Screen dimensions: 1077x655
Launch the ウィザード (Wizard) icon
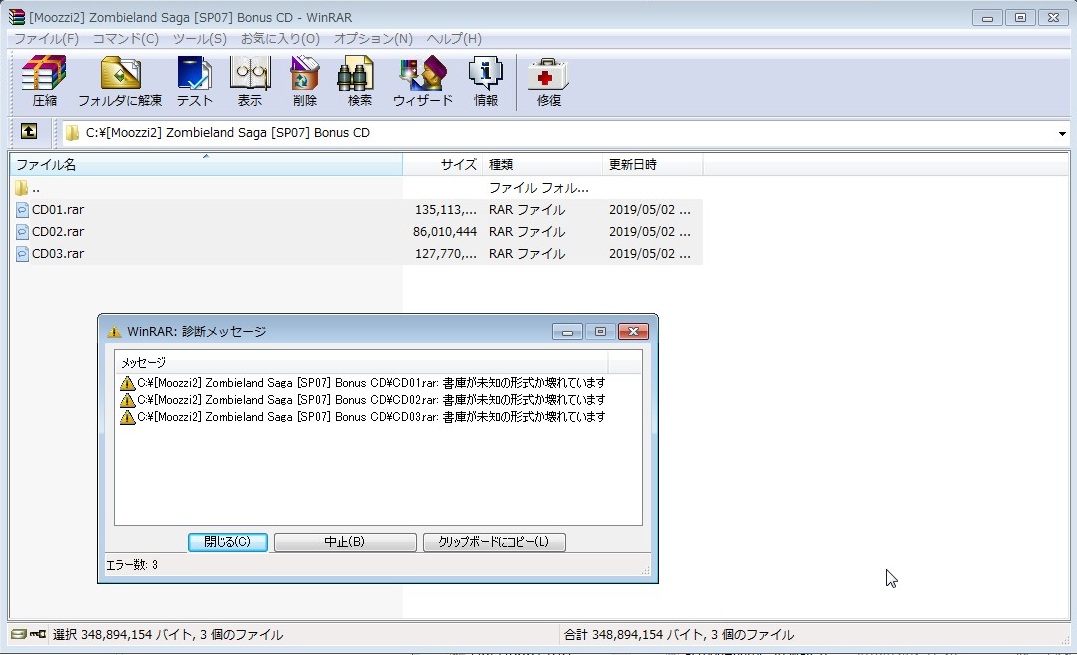(x=422, y=81)
